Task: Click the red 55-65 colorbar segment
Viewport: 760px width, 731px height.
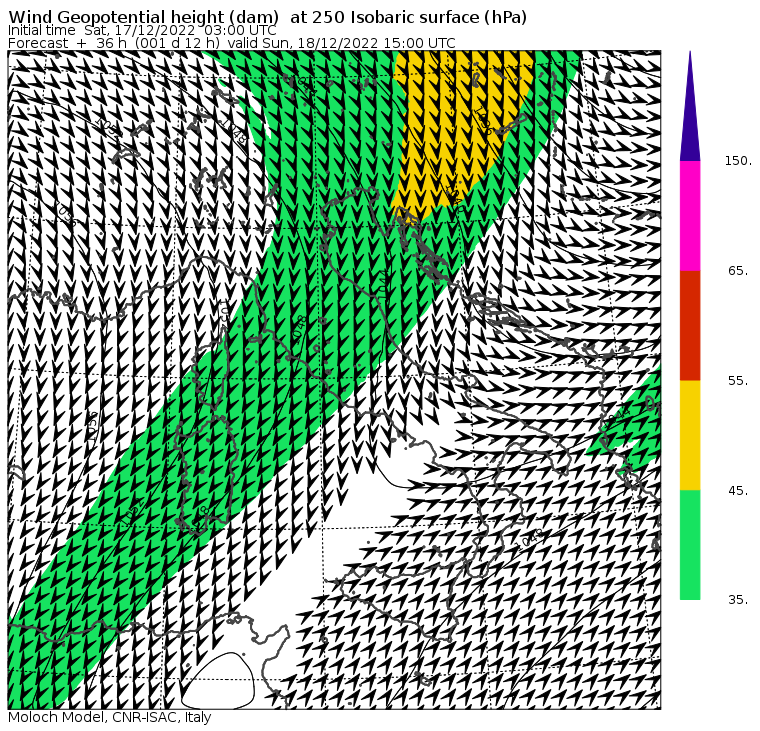Action: [690, 325]
